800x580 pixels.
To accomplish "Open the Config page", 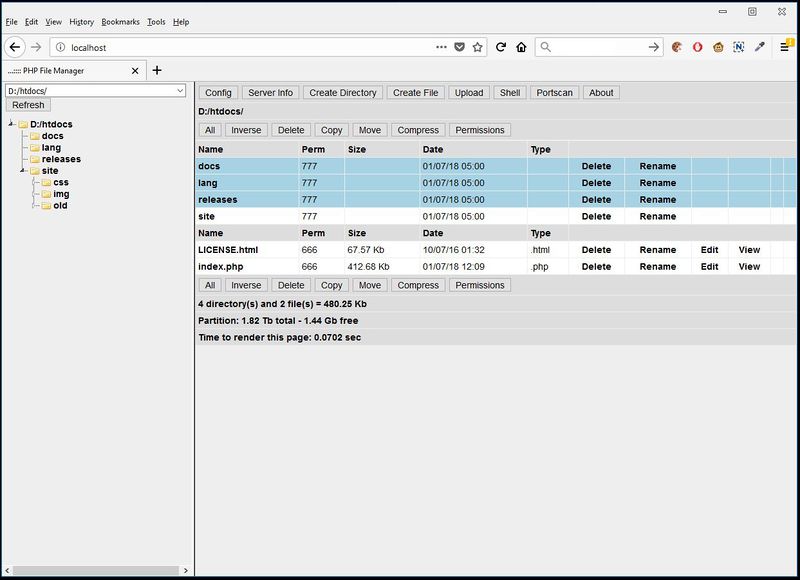I will 218,93.
